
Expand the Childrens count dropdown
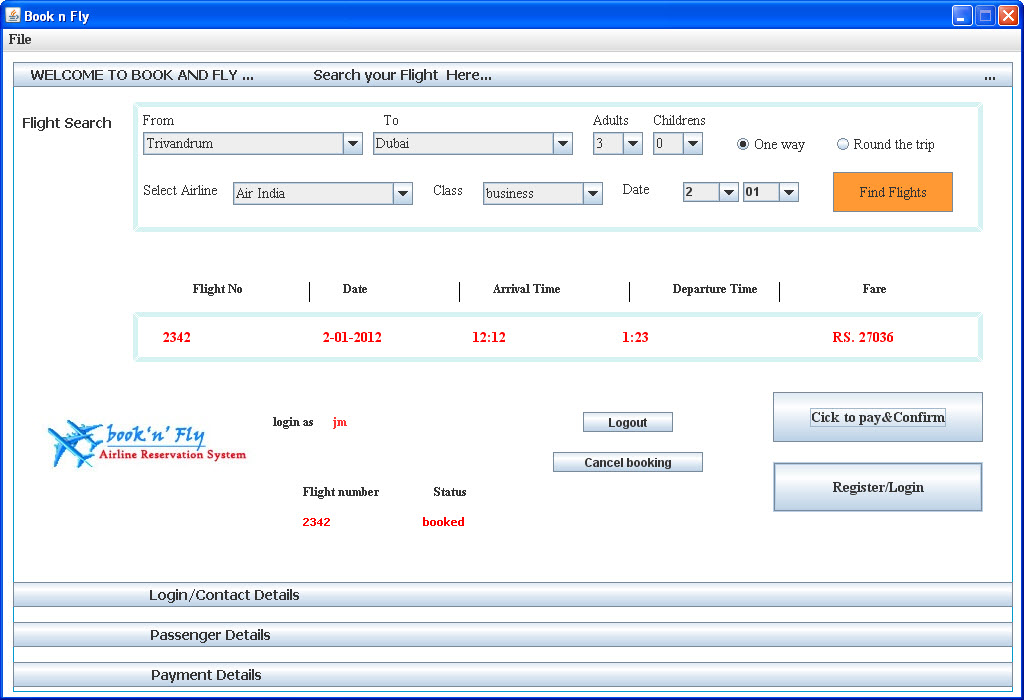(678, 144)
